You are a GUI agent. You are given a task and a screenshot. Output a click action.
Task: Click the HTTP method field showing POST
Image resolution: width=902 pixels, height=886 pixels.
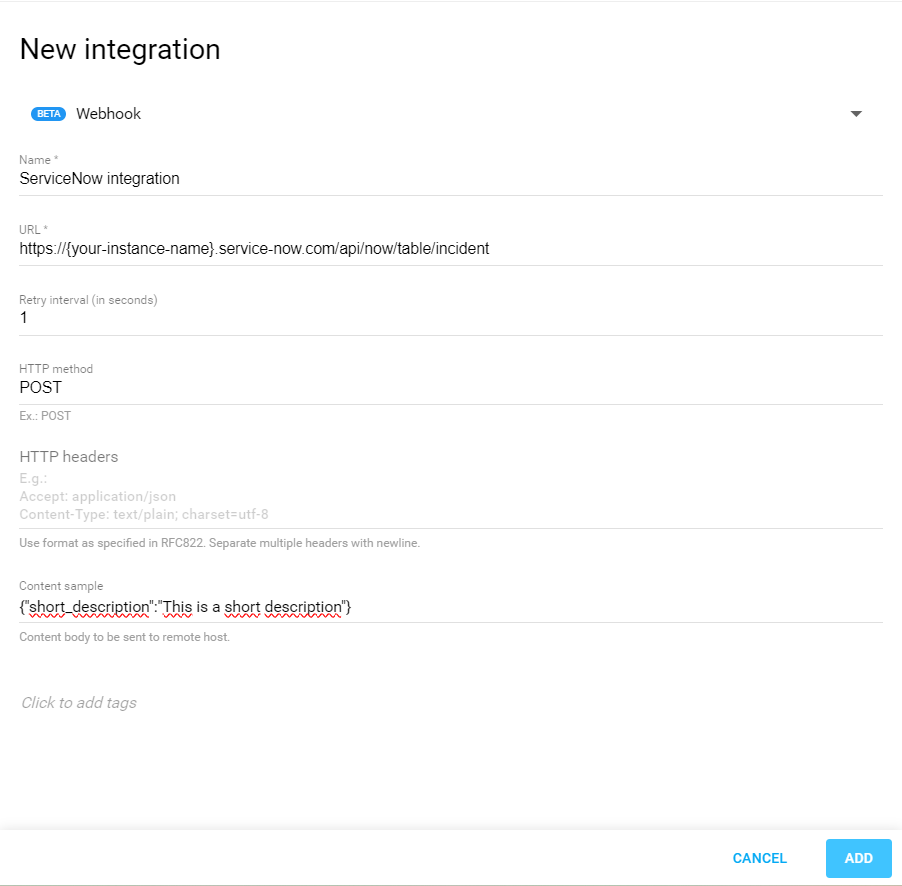[450, 388]
